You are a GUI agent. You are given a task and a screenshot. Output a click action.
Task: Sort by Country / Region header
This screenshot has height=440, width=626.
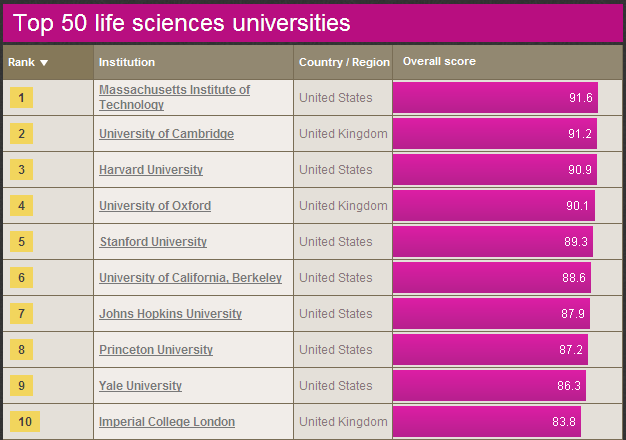pyautogui.click(x=344, y=62)
